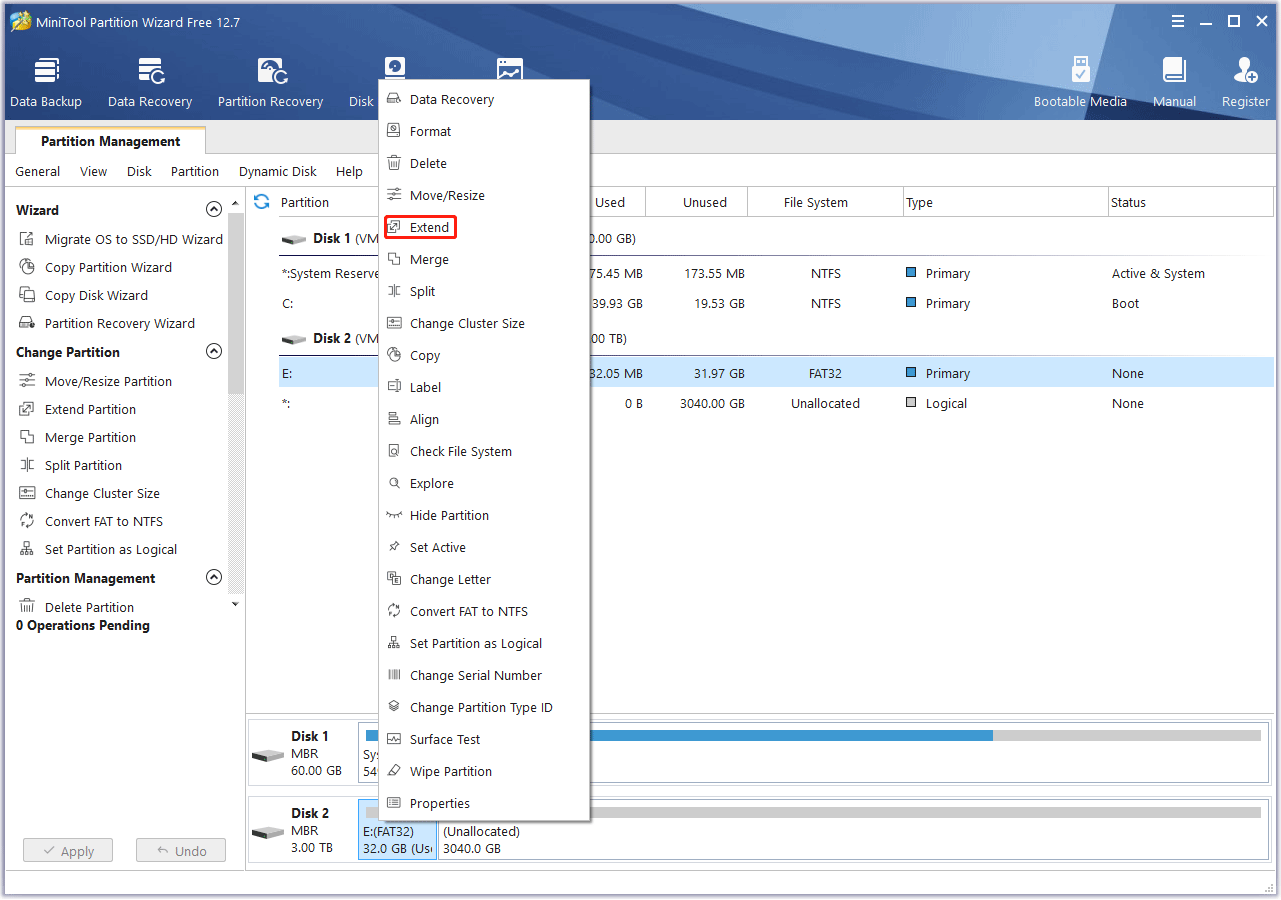This screenshot has height=900, width=1281.
Task: Select Change Letter in context menu
Action: pos(484,579)
